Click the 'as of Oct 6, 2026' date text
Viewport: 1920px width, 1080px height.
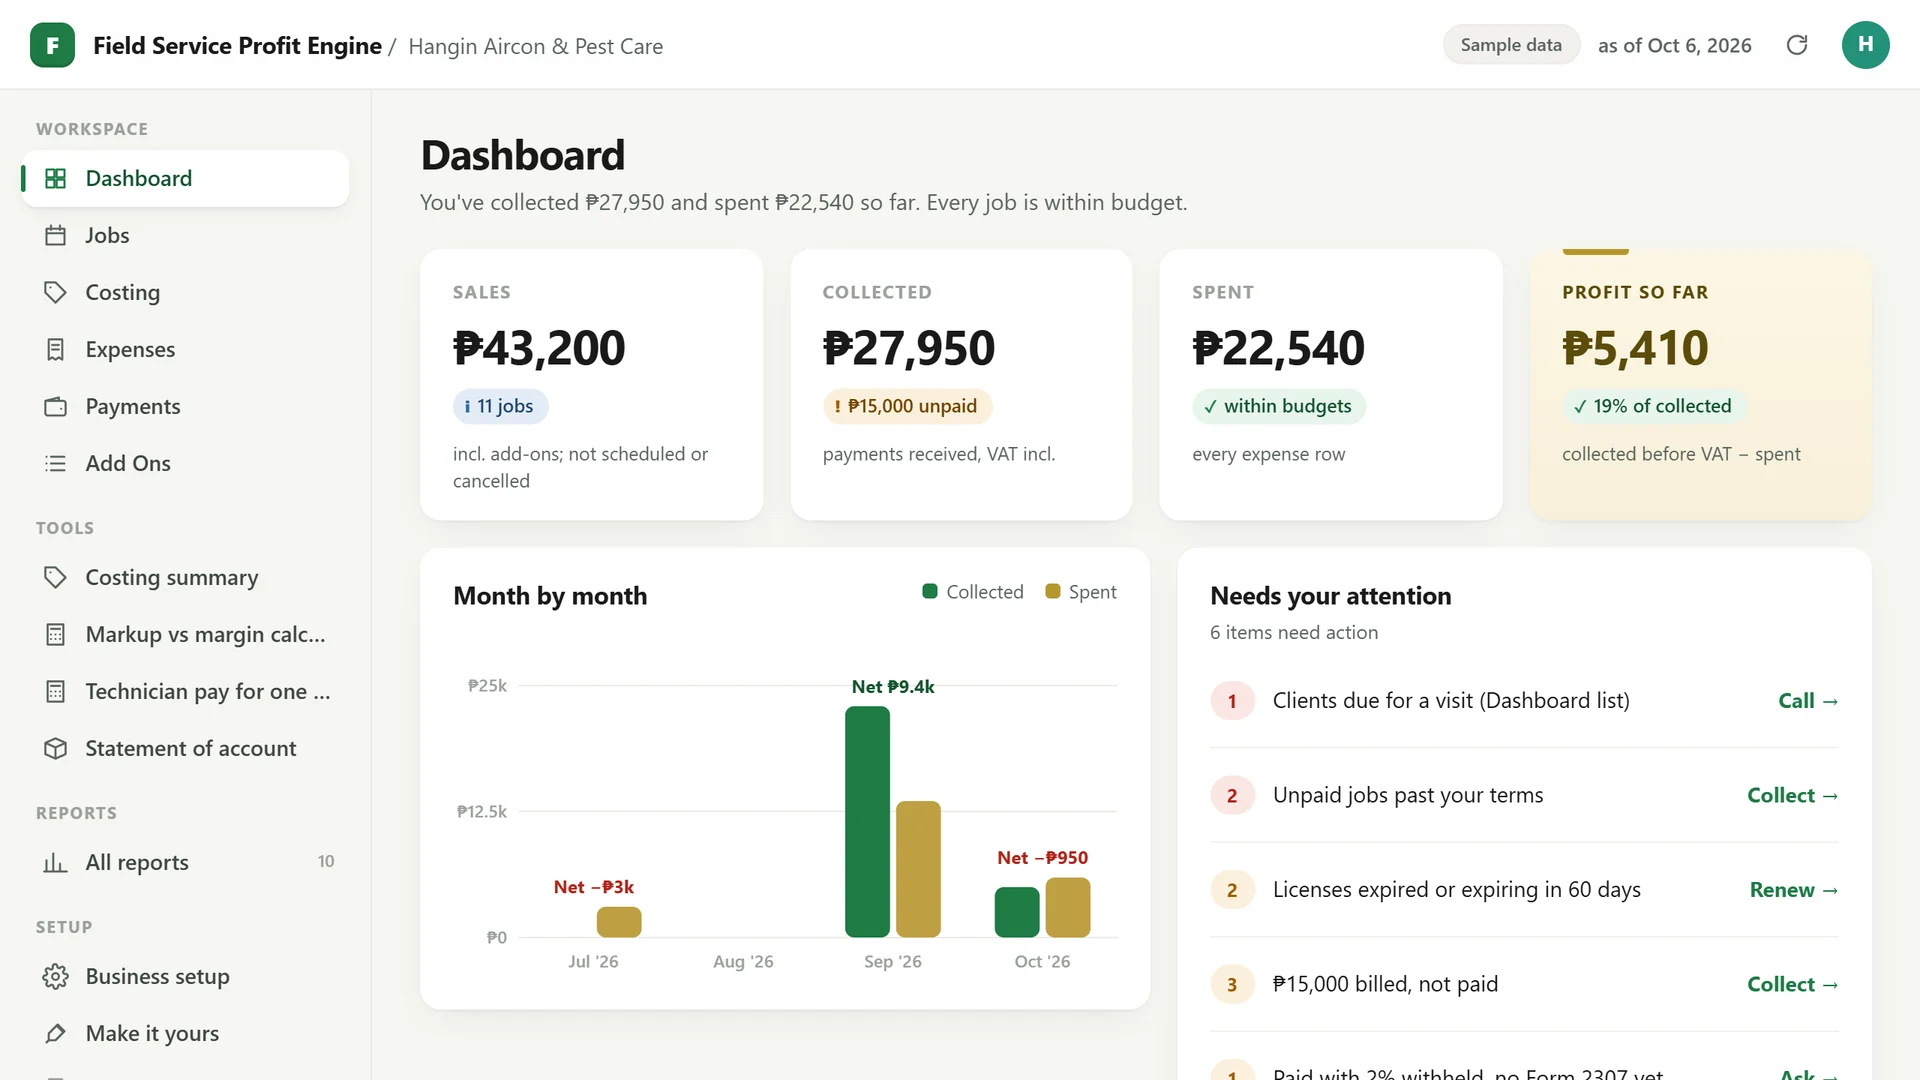[1675, 45]
